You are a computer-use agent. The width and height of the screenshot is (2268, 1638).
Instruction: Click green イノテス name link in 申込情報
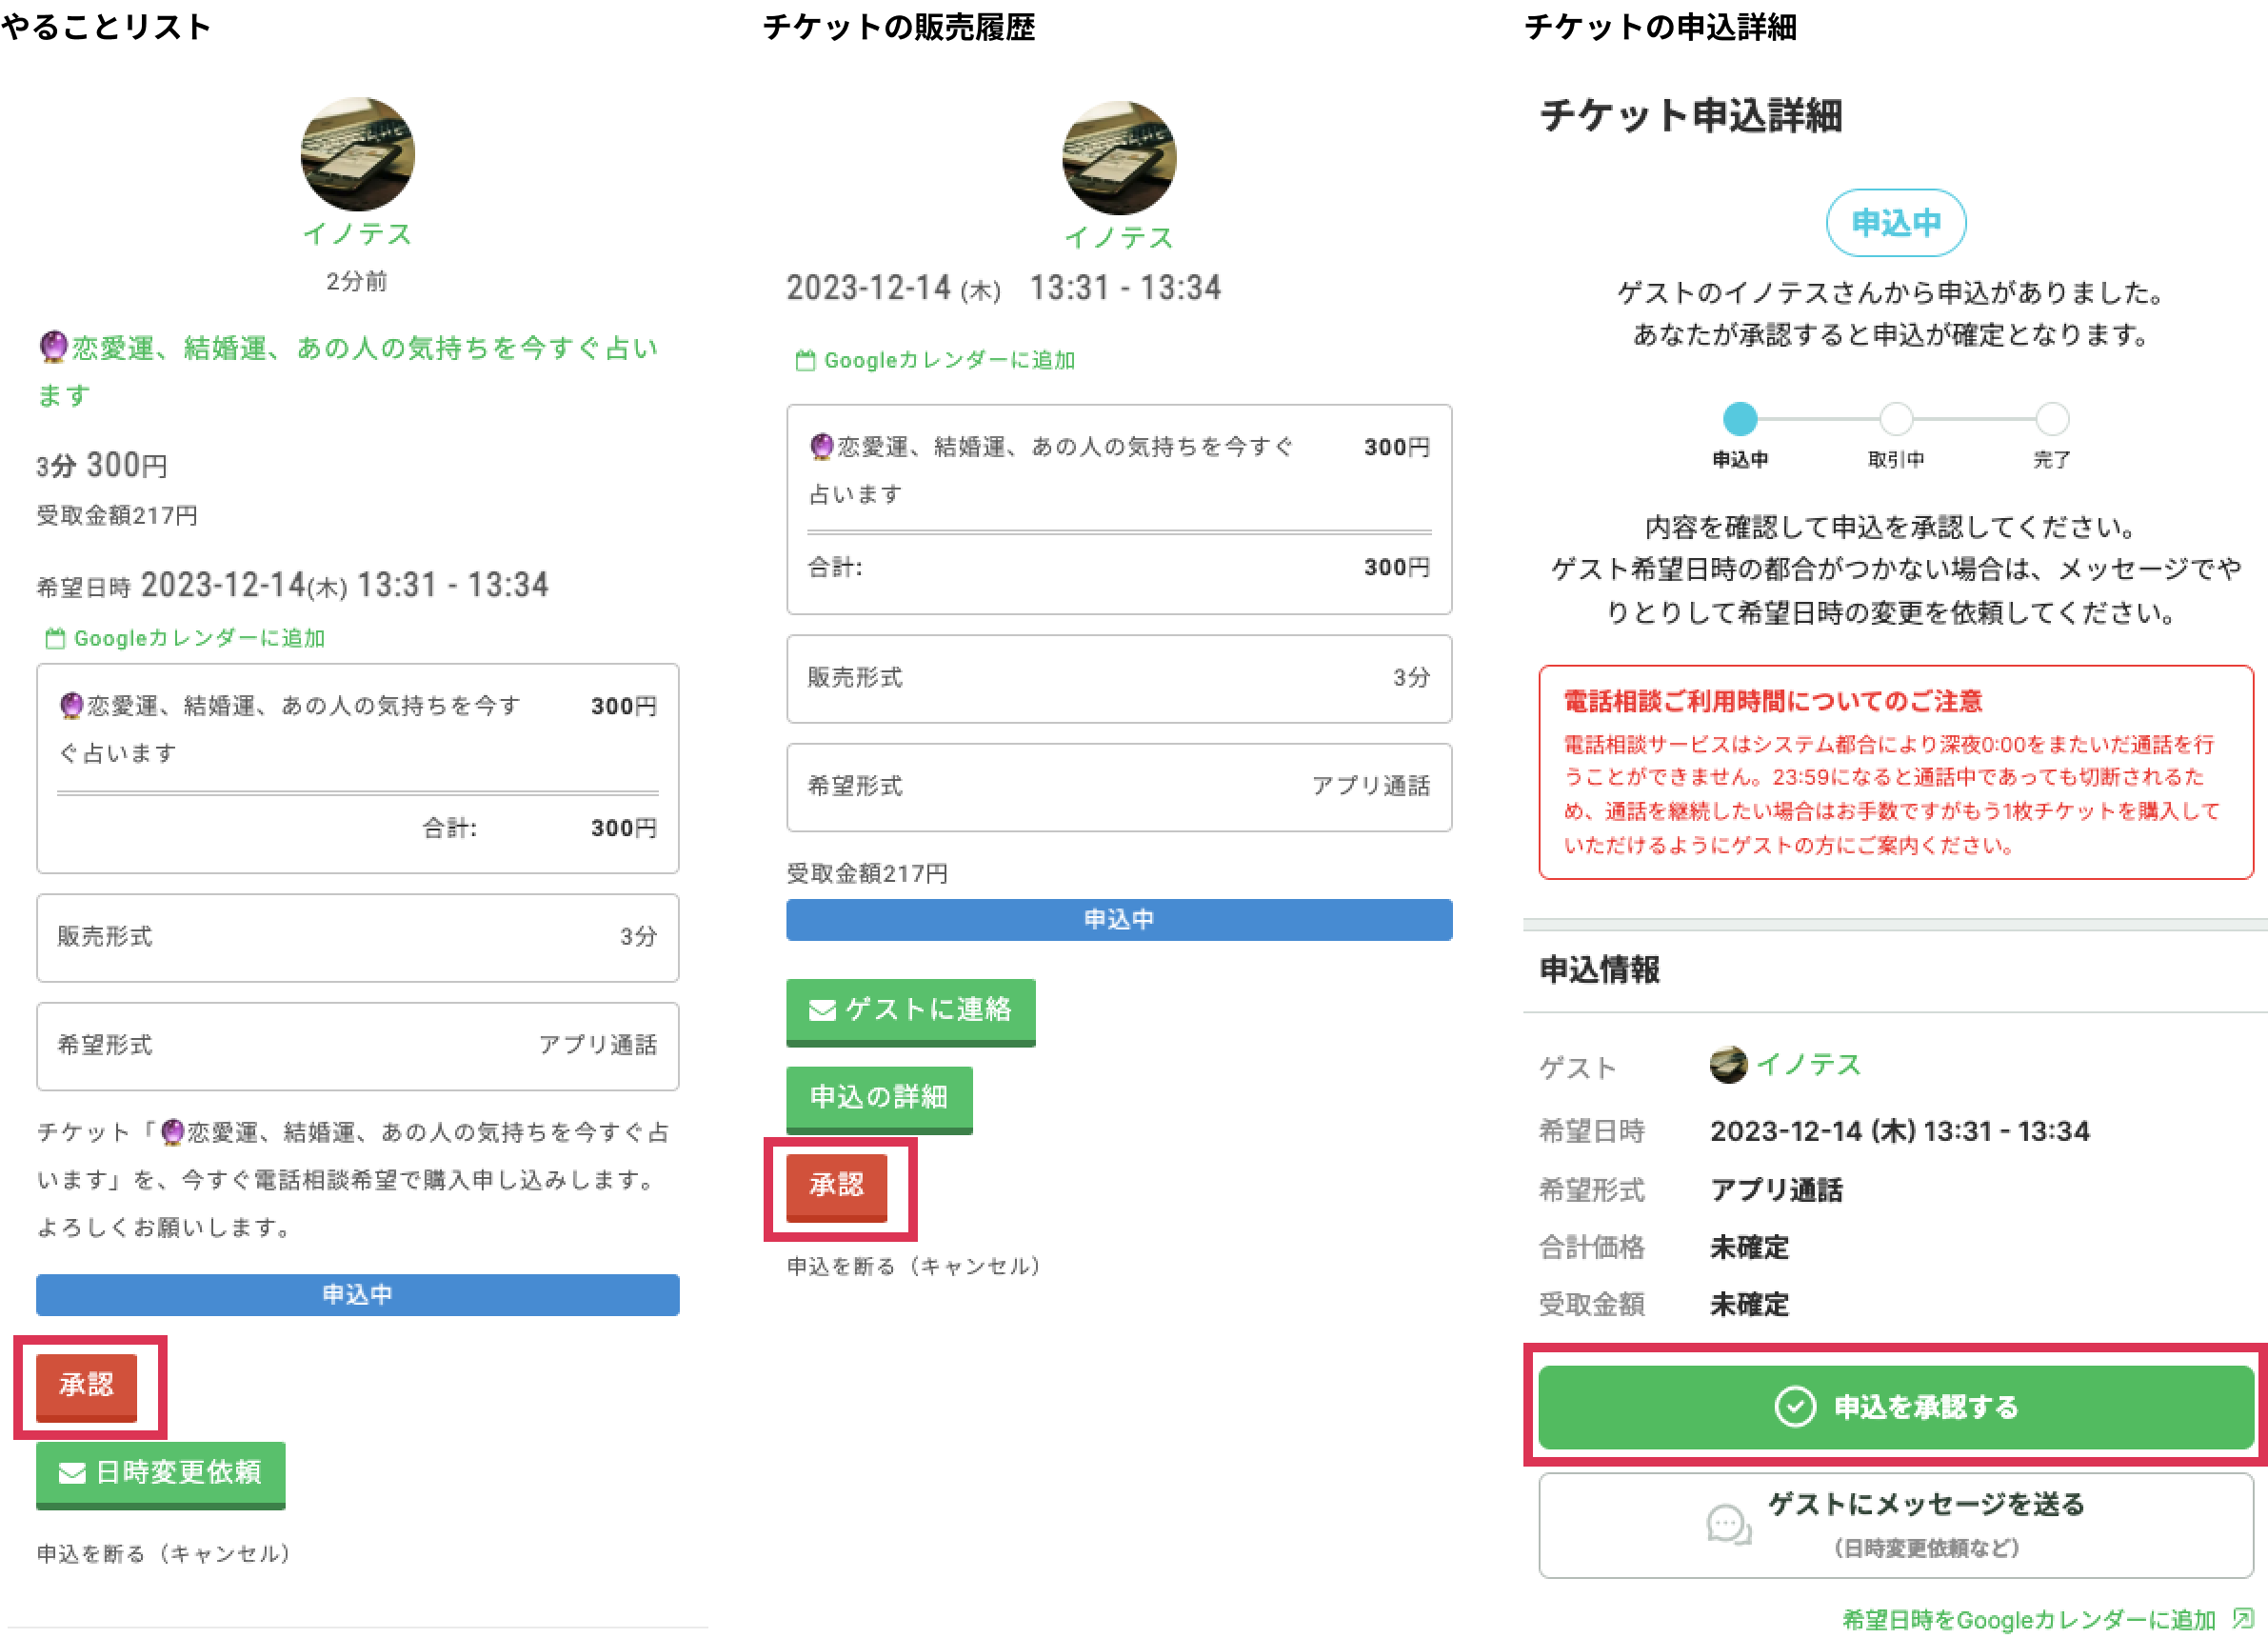pyautogui.click(x=1808, y=1065)
